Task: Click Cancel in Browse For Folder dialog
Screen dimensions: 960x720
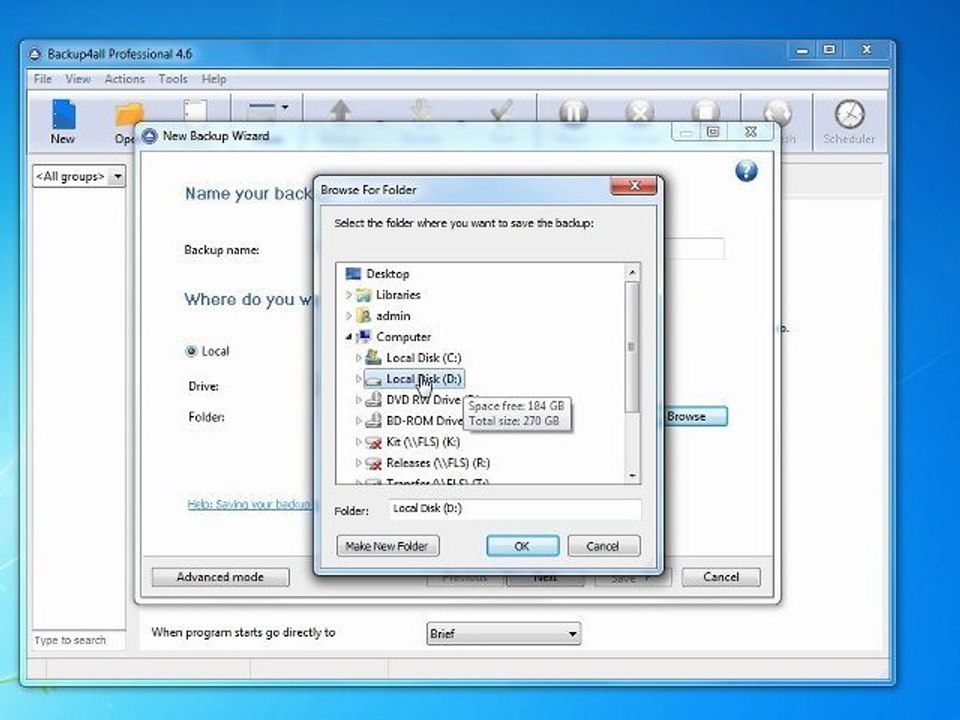Action: (x=603, y=546)
